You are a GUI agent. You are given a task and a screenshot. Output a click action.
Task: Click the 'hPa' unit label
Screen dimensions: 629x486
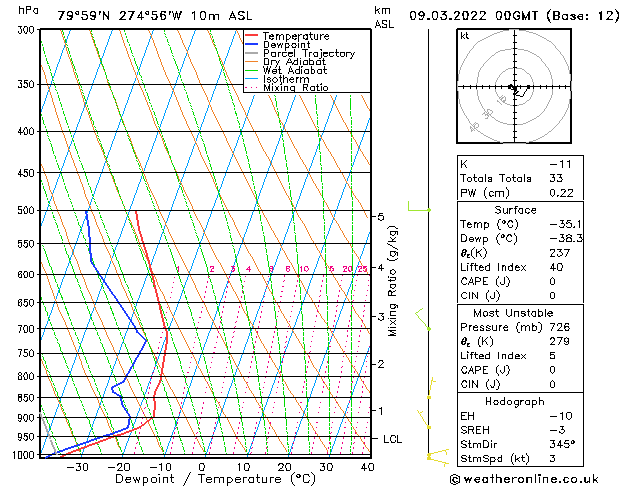tap(28, 10)
